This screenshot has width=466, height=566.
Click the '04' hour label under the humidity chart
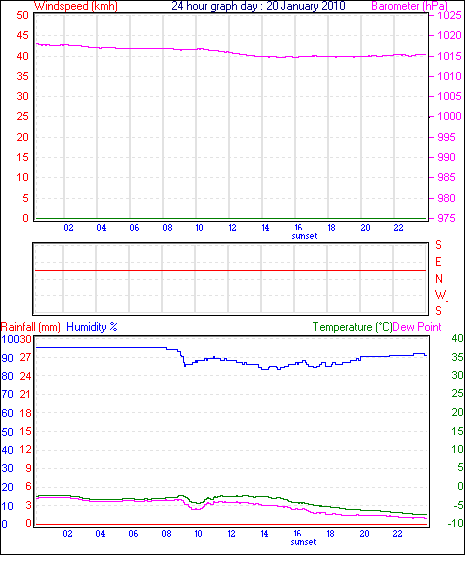coord(100,534)
